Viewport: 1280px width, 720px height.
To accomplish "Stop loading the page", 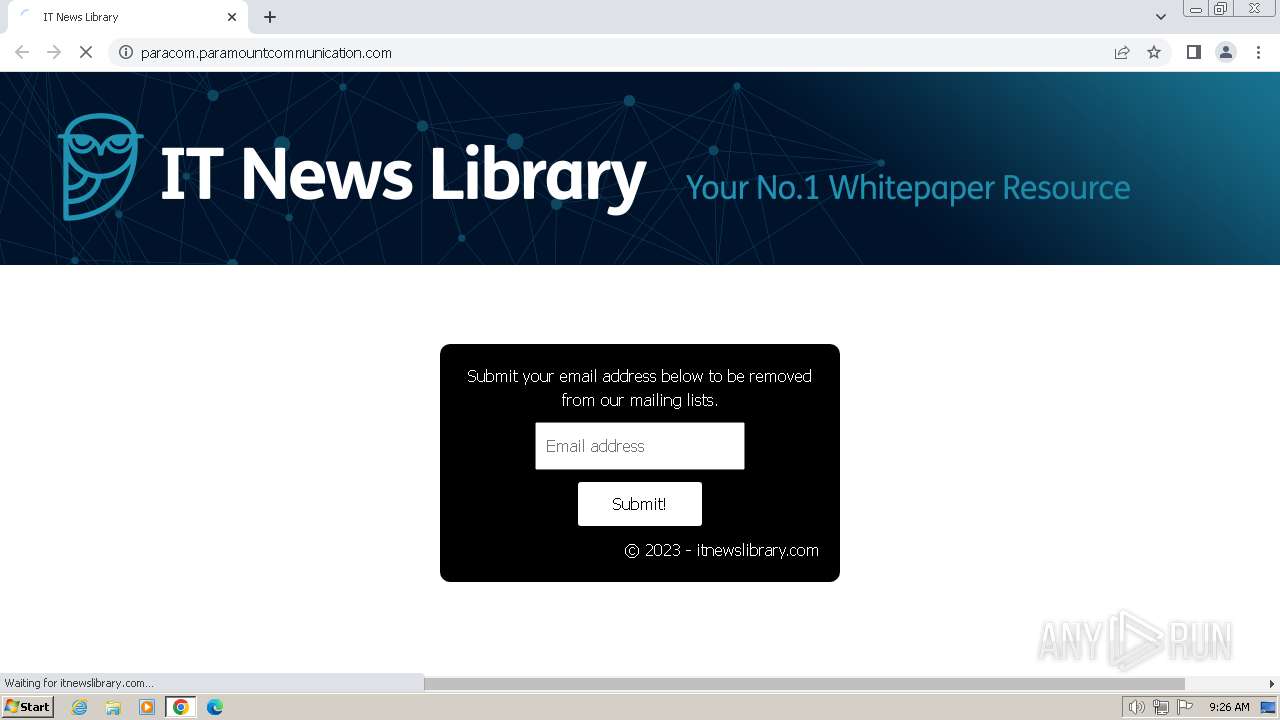I will coord(86,52).
